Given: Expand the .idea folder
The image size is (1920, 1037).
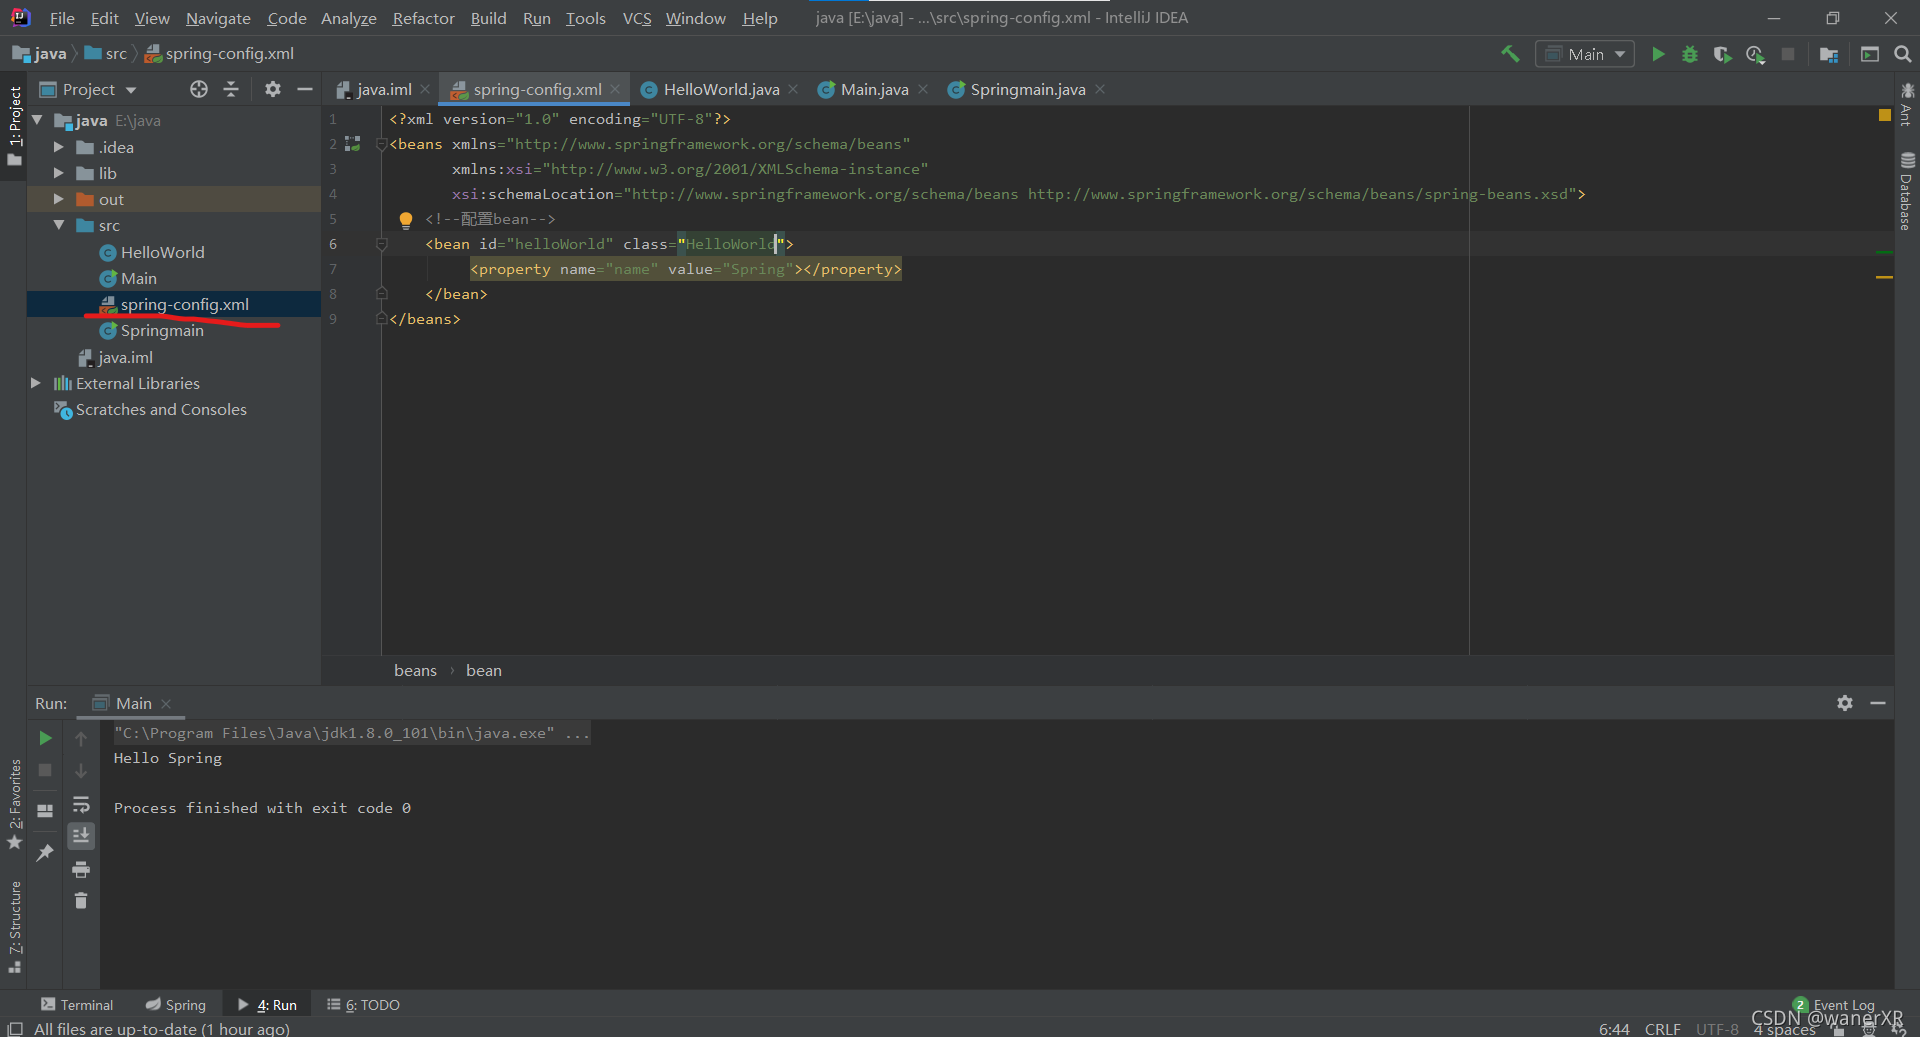Looking at the screenshot, I should pyautogui.click(x=58, y=147).
